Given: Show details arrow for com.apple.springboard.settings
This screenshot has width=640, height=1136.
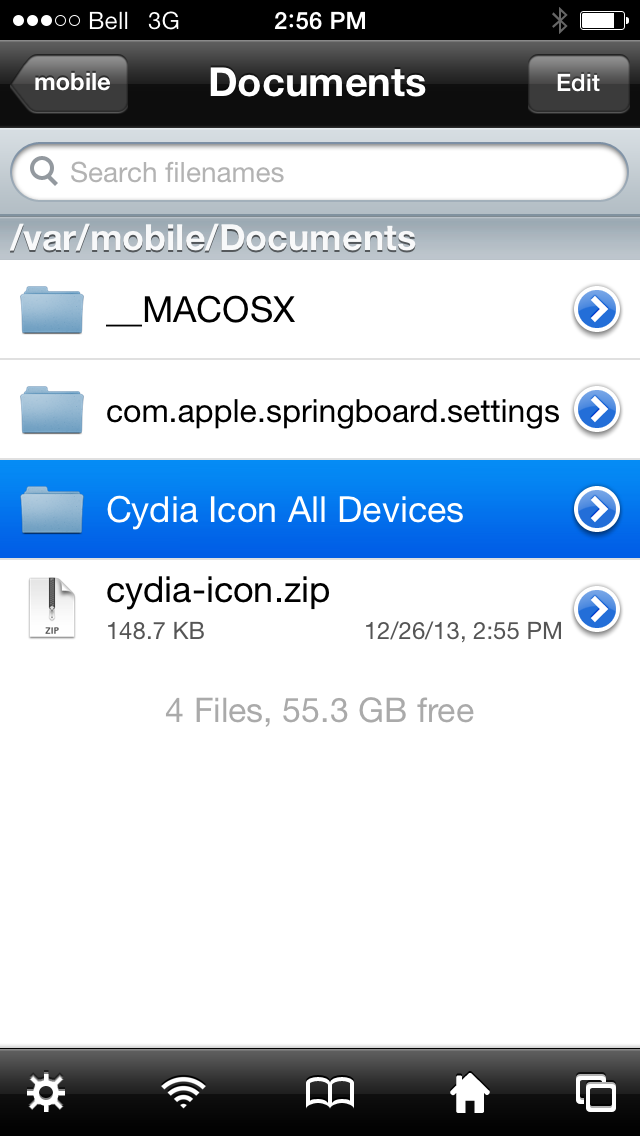Looking at the screenshot, I should click(597, 409).
